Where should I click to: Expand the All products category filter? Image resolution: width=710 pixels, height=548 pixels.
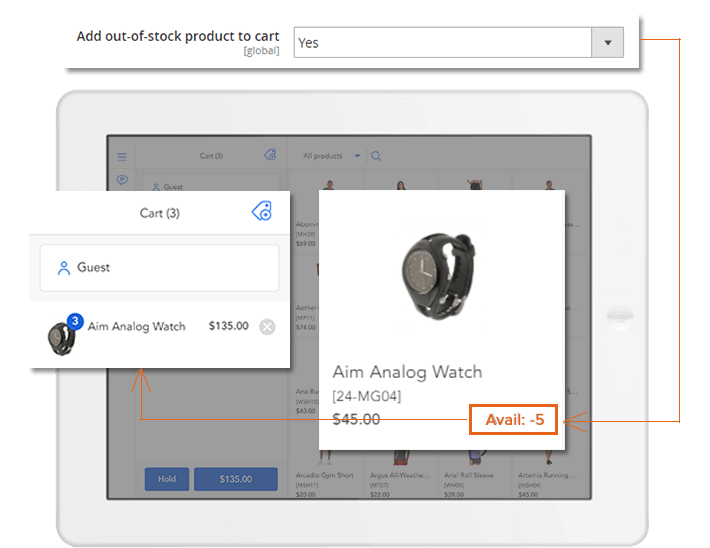(332, 156)
